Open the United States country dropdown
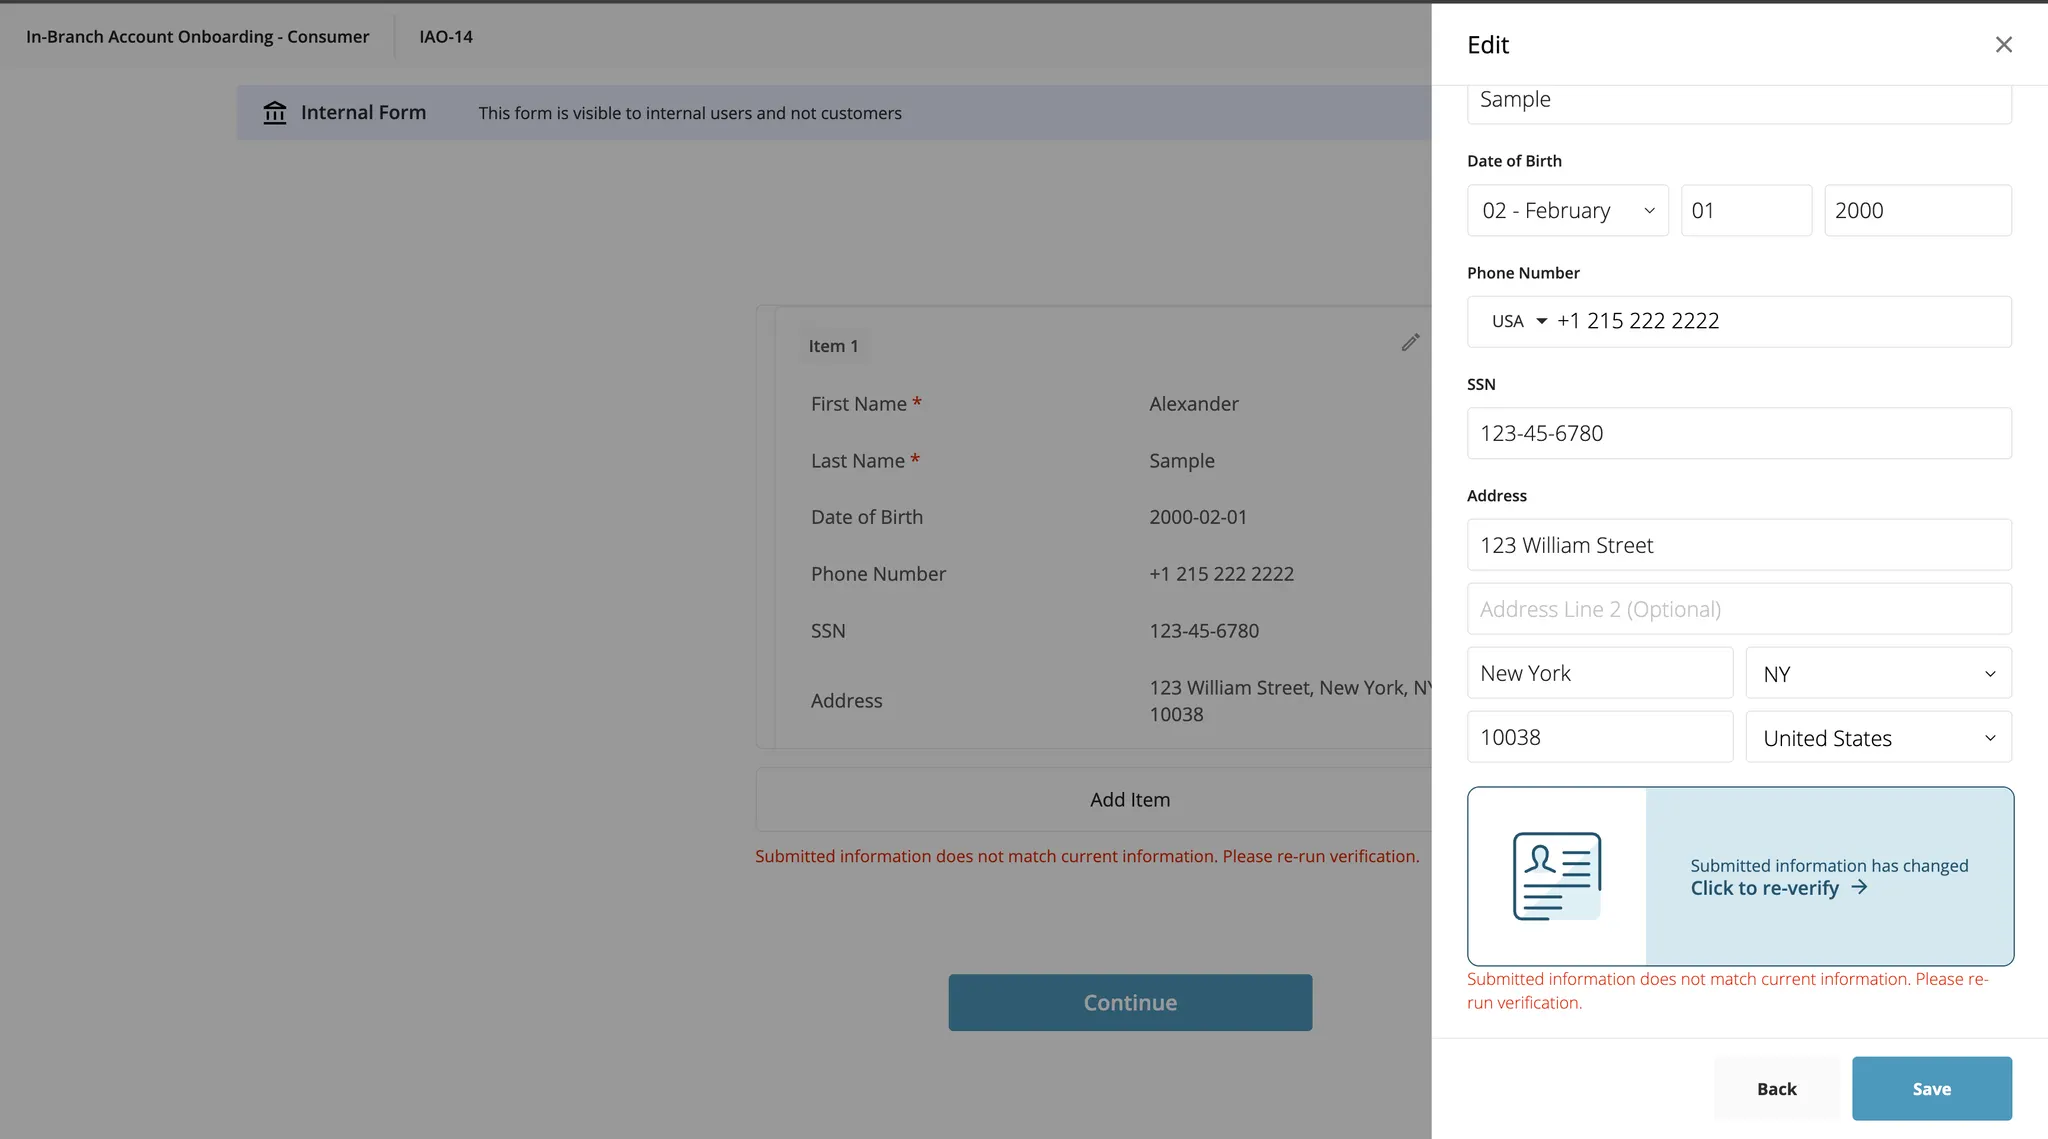 click(x=1878, y=738)
